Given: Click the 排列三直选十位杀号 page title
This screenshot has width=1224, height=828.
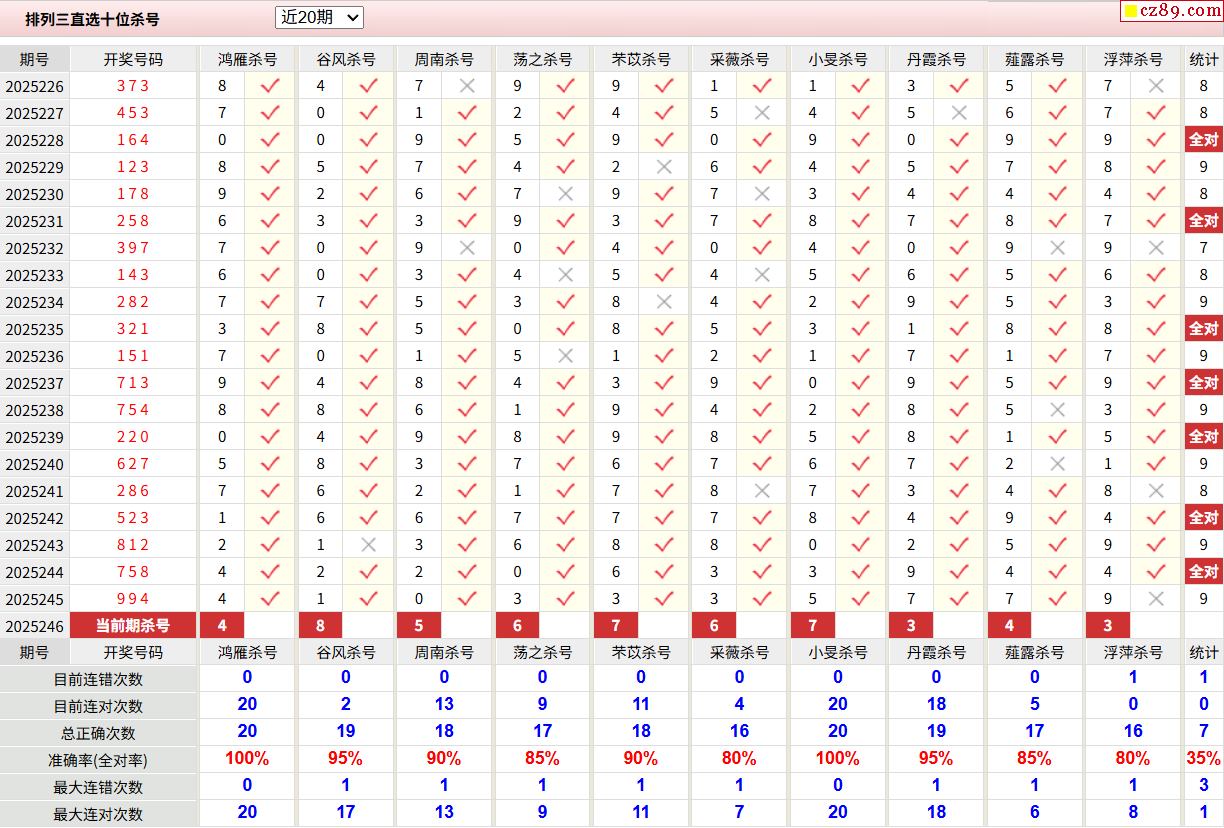Looking at the screenshot, I should (x=92, y=19).
